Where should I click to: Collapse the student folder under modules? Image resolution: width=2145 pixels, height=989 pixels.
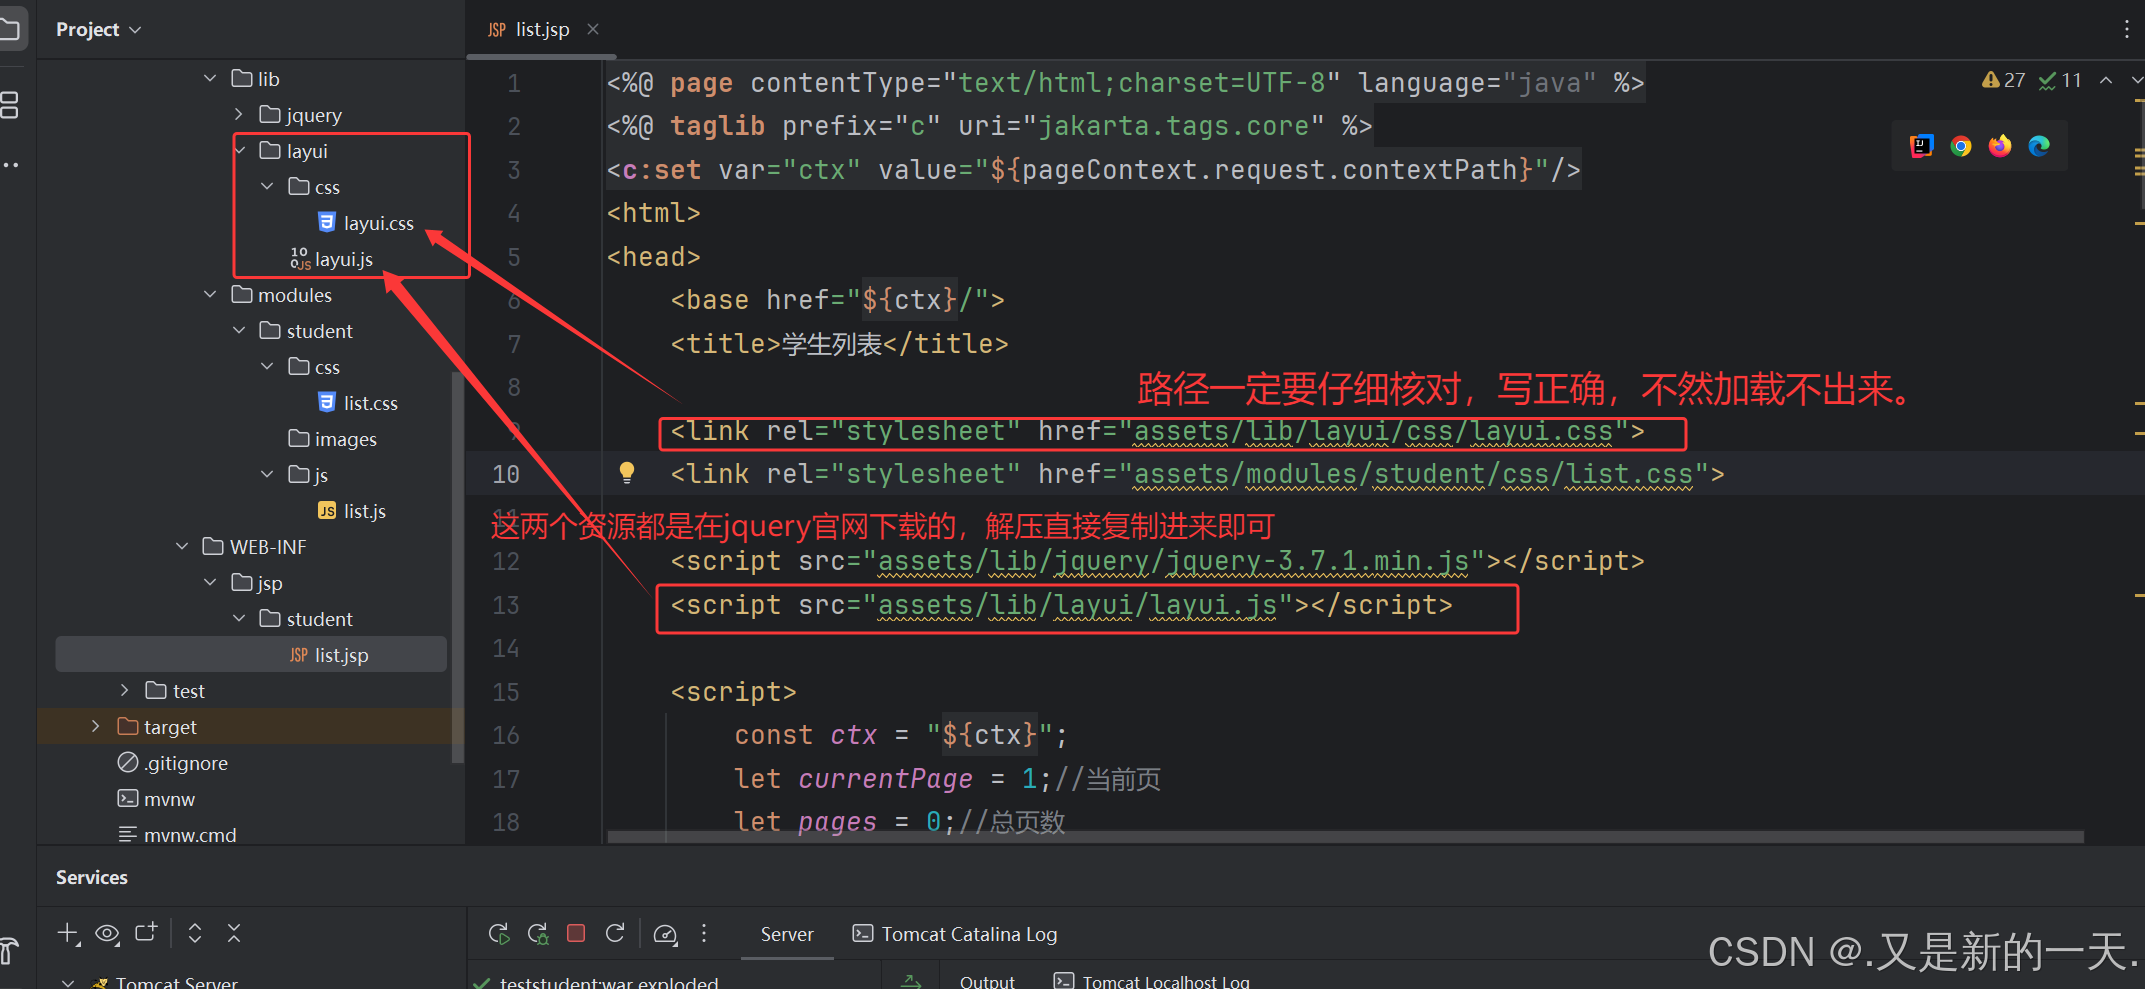pyautogui.click(x=239, y=330)
